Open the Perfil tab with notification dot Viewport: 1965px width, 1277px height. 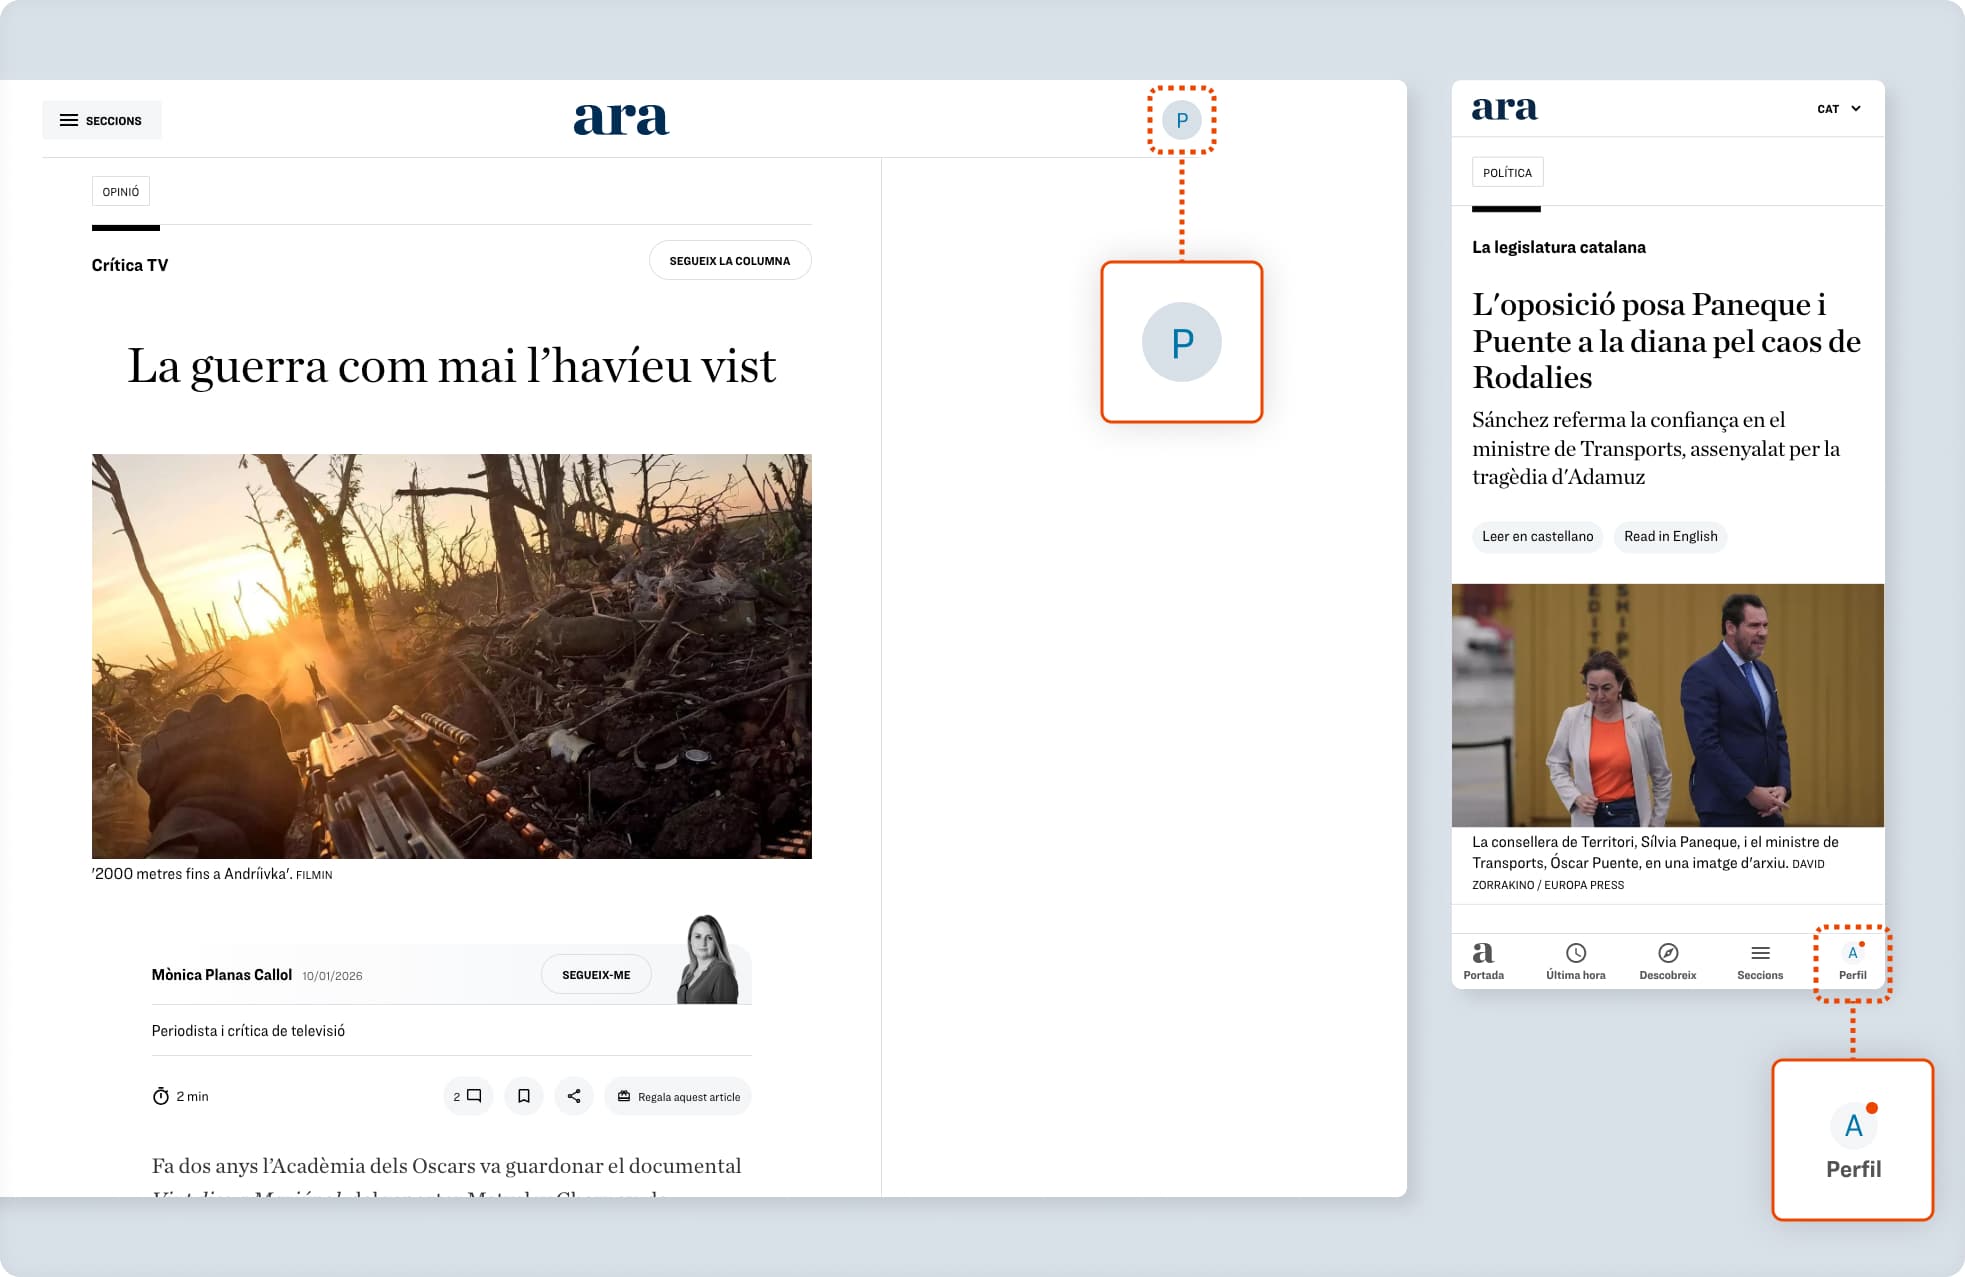[1852, 961]
